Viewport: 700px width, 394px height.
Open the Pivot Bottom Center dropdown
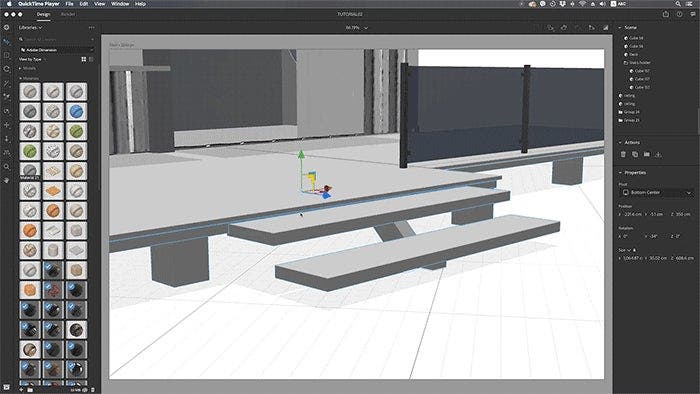tap(657, 192)
